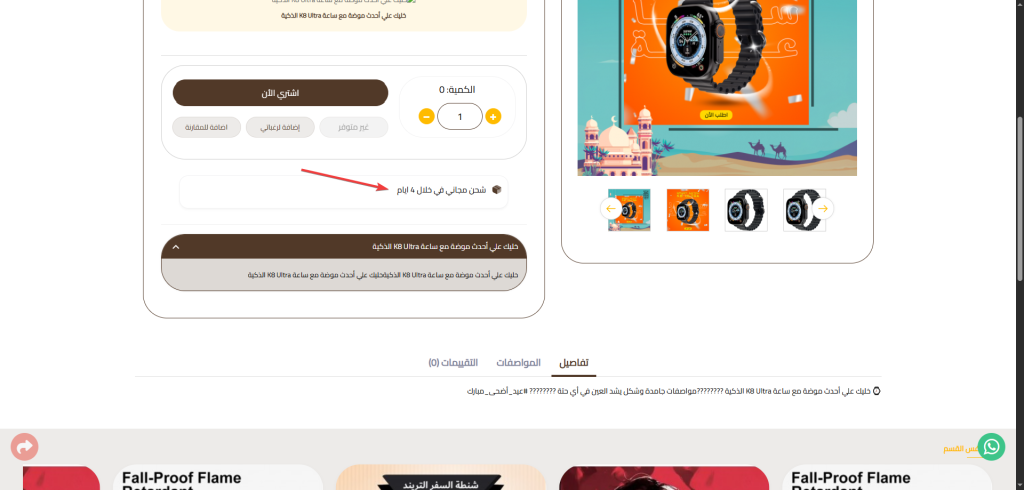Select the orange background watch thumbnail

(x=688, y=210)
